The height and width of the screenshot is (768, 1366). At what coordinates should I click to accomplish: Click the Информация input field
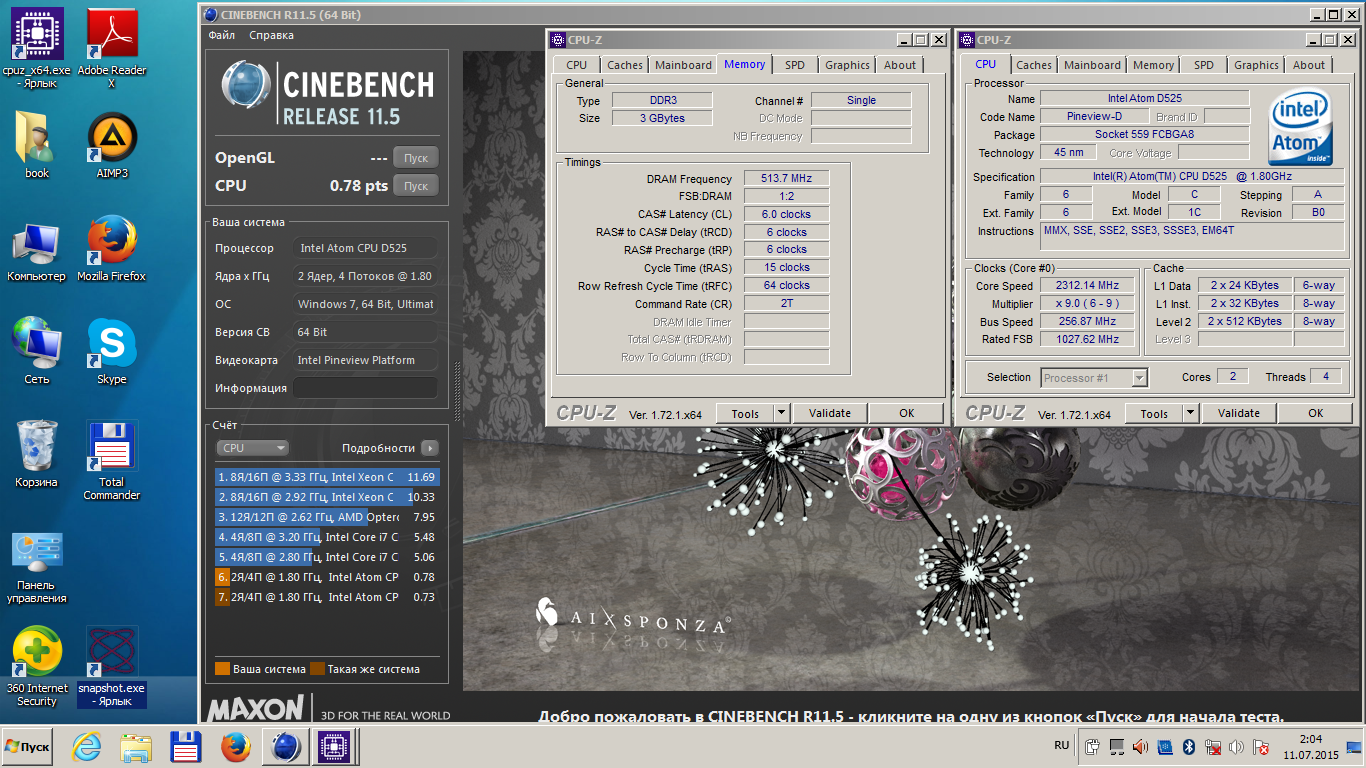(365, 388)
